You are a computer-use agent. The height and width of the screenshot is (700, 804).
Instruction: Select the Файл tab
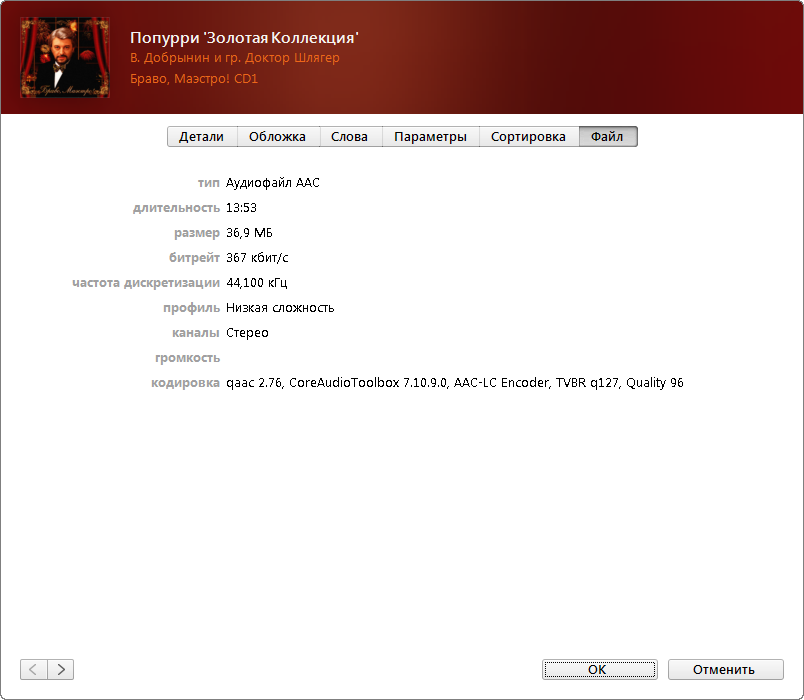click(607, 137)
